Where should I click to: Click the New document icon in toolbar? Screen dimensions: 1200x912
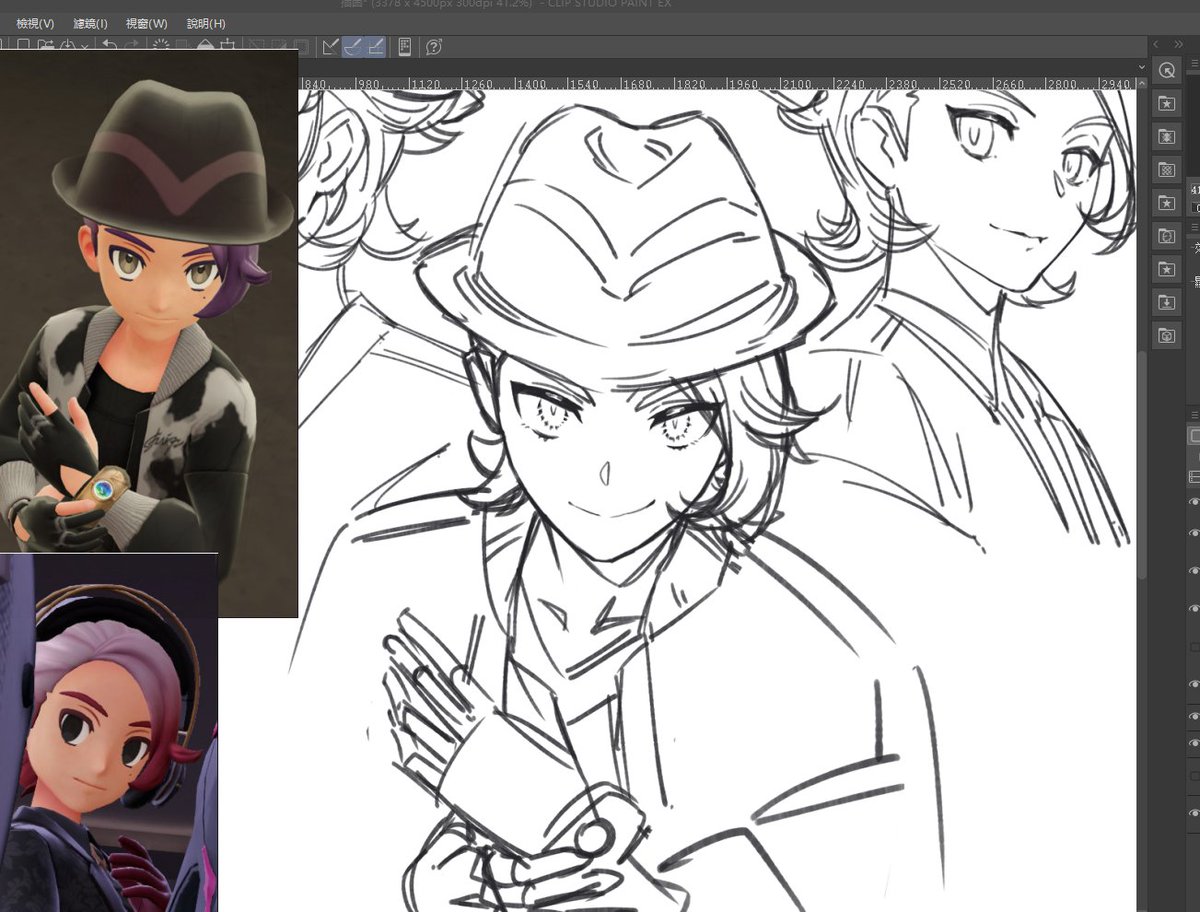click(23, 46)
